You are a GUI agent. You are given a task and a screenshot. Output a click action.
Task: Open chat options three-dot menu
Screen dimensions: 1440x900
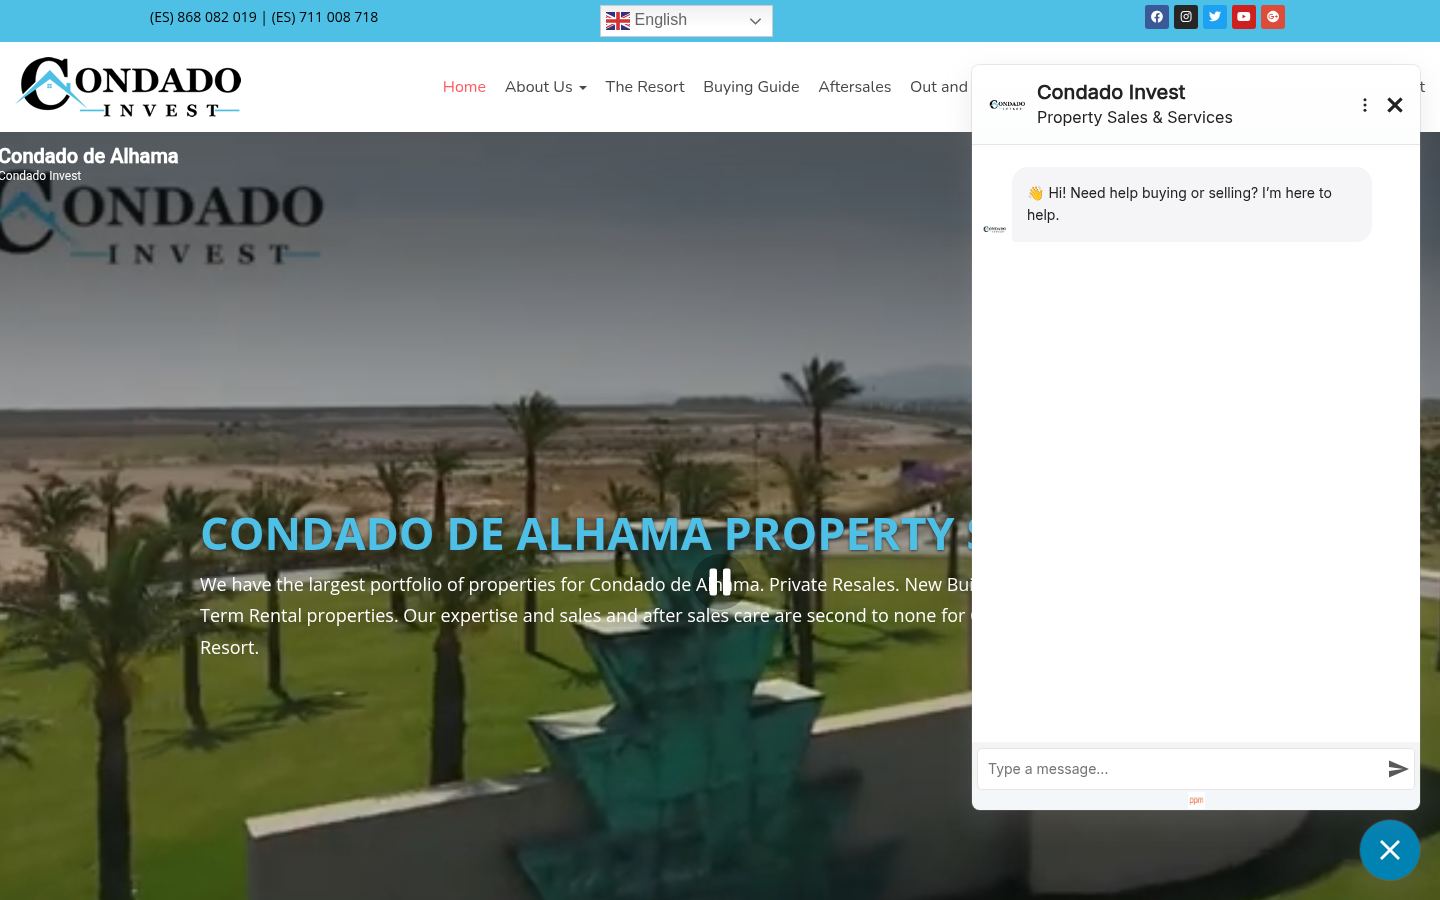pos(1364,105)
